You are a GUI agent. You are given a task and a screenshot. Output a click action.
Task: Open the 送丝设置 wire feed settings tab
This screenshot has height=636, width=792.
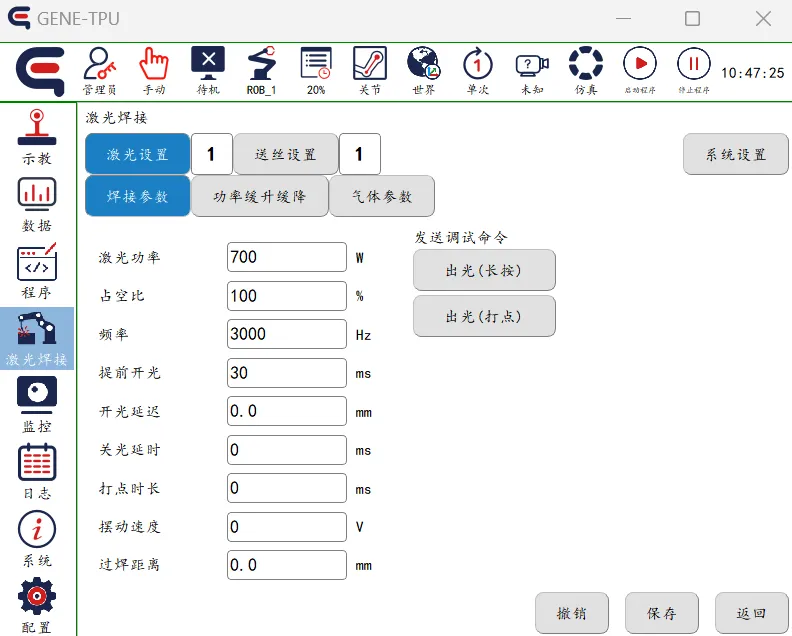[x=286, y=154]
